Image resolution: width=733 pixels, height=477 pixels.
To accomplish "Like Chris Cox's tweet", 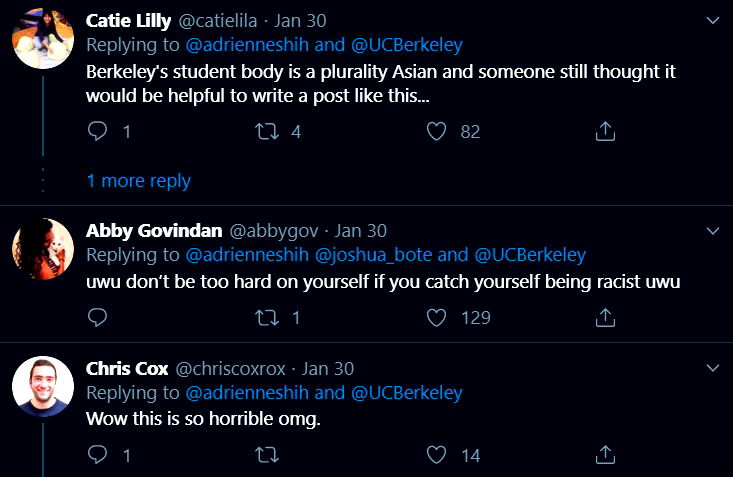I will pyautogui.click(x=436, y=455).
